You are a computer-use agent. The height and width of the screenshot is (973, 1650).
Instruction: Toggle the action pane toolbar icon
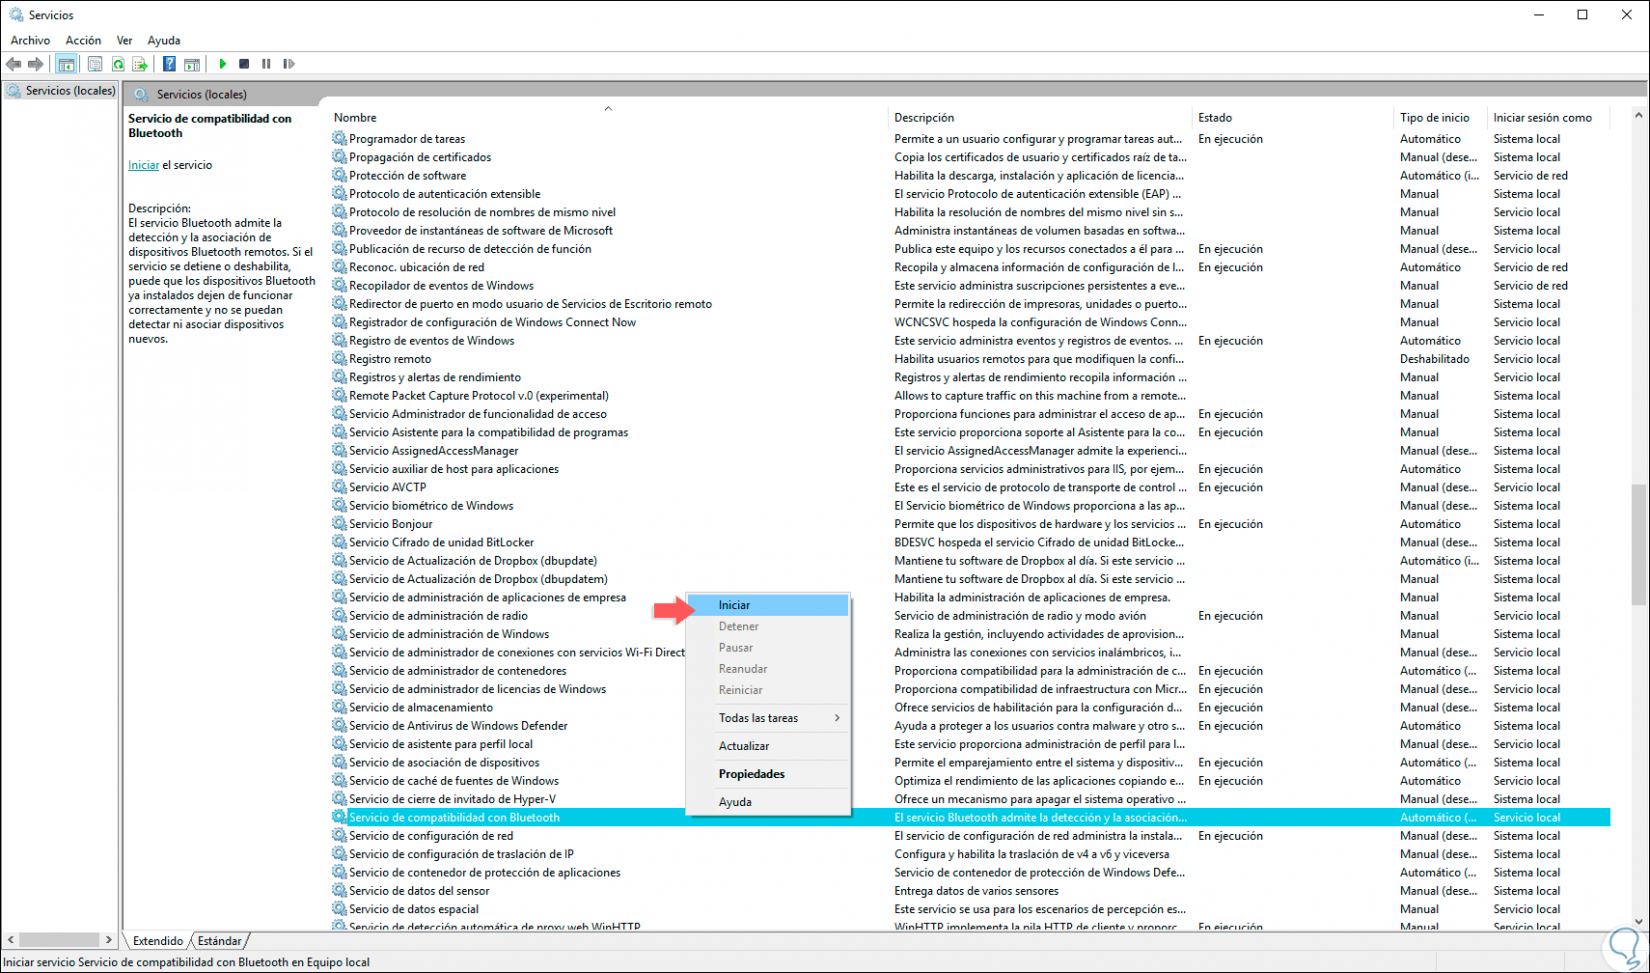point(192,64)
